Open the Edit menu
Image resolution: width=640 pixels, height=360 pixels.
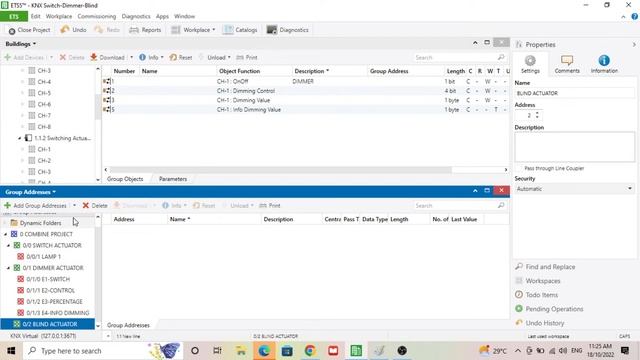[36, 16]
